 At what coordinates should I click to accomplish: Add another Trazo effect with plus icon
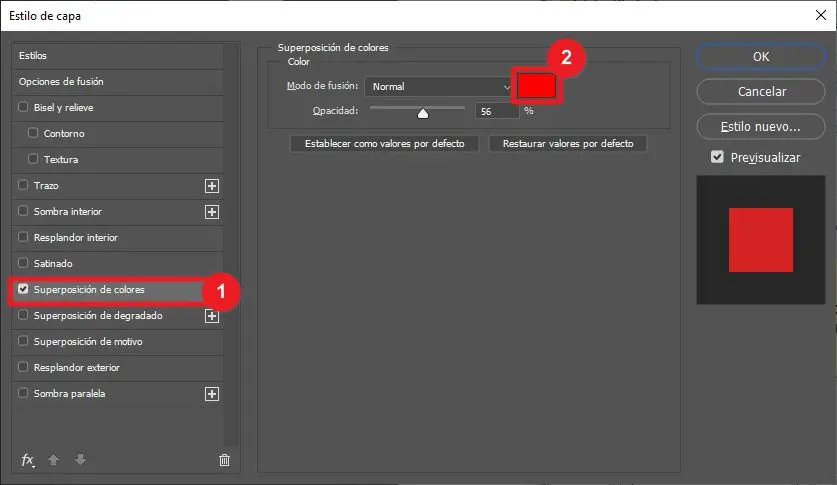tap(211, 186)
